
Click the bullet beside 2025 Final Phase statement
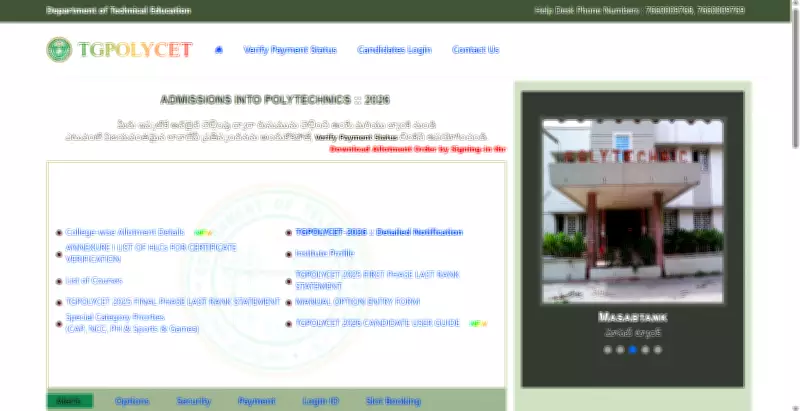59,302
